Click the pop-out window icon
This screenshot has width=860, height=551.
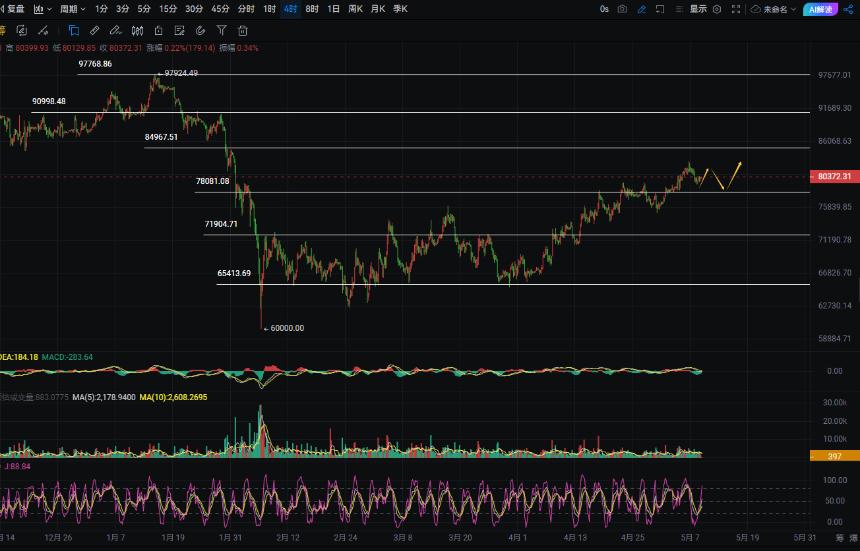[660, 9]
